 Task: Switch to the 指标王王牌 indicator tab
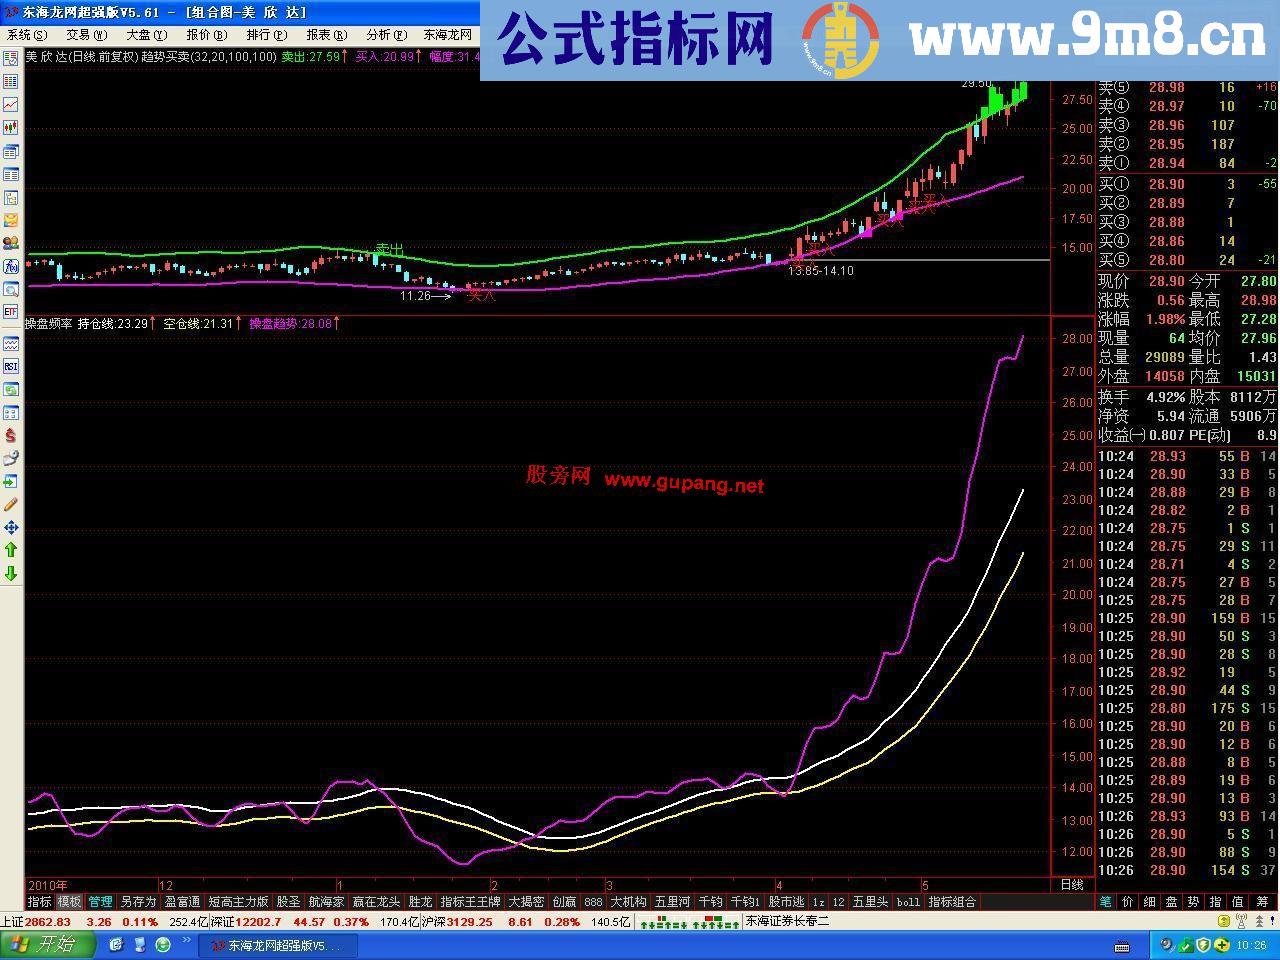(x=470, y=902)
